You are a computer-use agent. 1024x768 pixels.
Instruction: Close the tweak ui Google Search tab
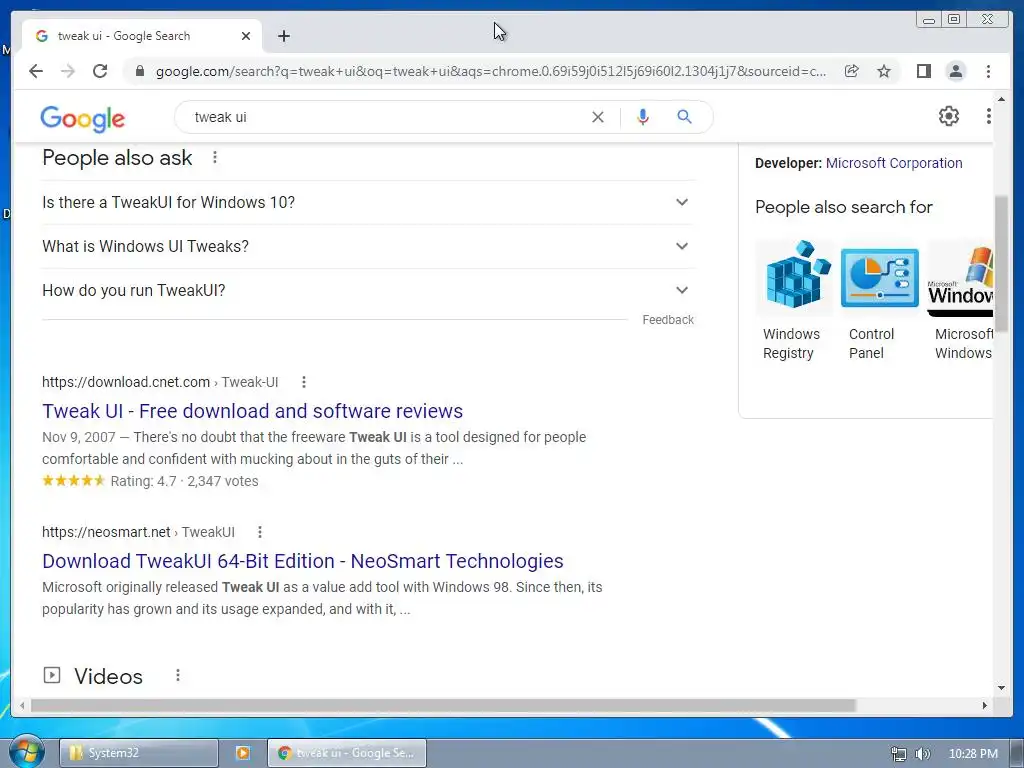point(246,36)
